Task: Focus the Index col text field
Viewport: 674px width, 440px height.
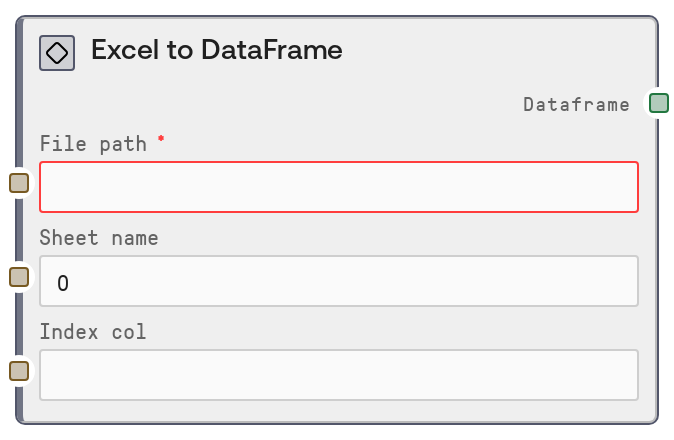Action: pyautogui.click(x=338, y=375)
